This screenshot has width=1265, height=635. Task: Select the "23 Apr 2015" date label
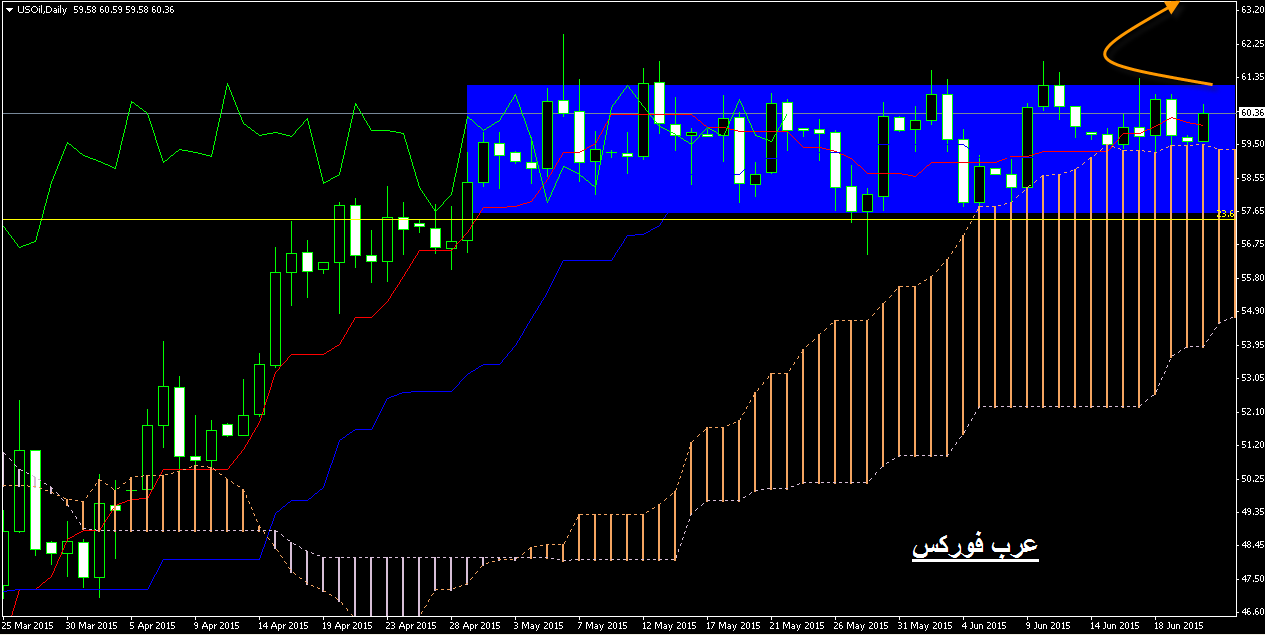point(411,627)
